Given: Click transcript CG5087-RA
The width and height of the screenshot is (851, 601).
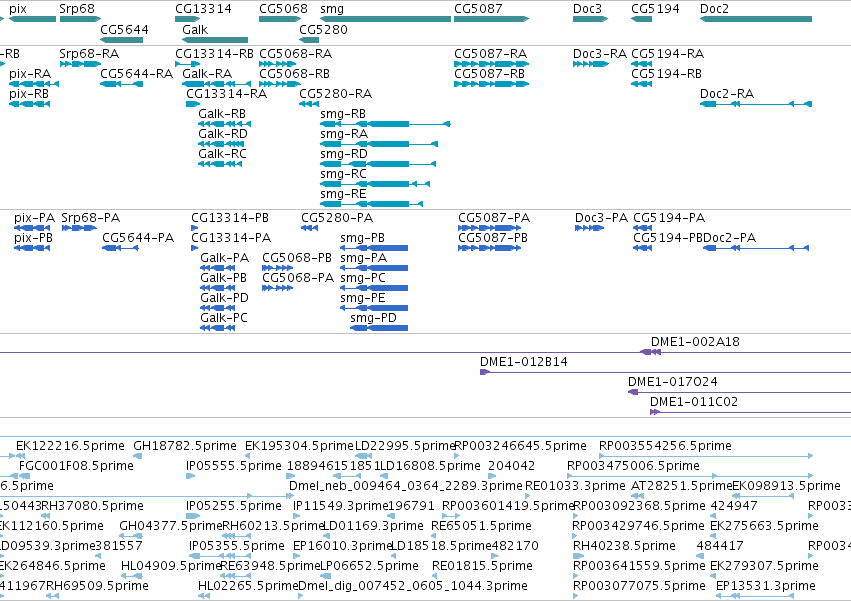Looking at the screenshot, I should click(x=492, y=64).
